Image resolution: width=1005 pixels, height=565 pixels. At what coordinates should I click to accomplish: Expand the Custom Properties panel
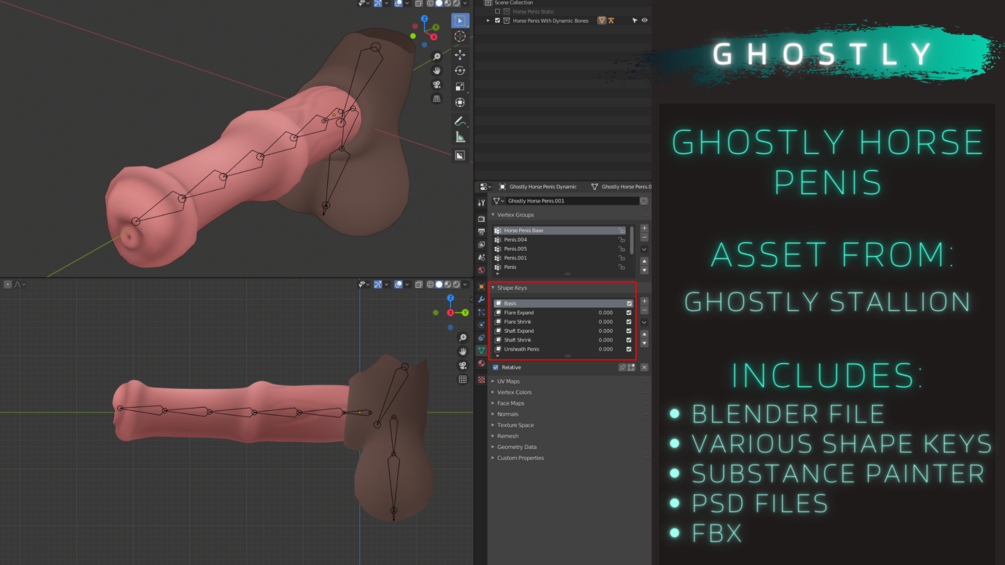[493, 457]
